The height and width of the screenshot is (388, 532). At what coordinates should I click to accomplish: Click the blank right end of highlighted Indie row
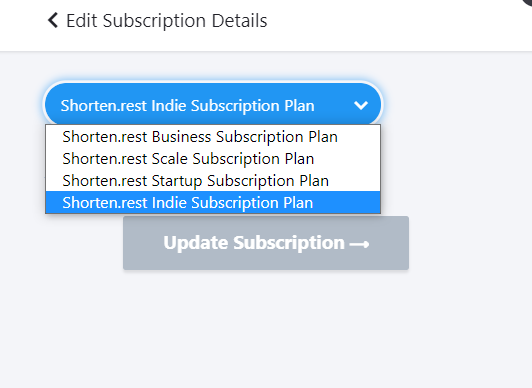coord(346,202)
